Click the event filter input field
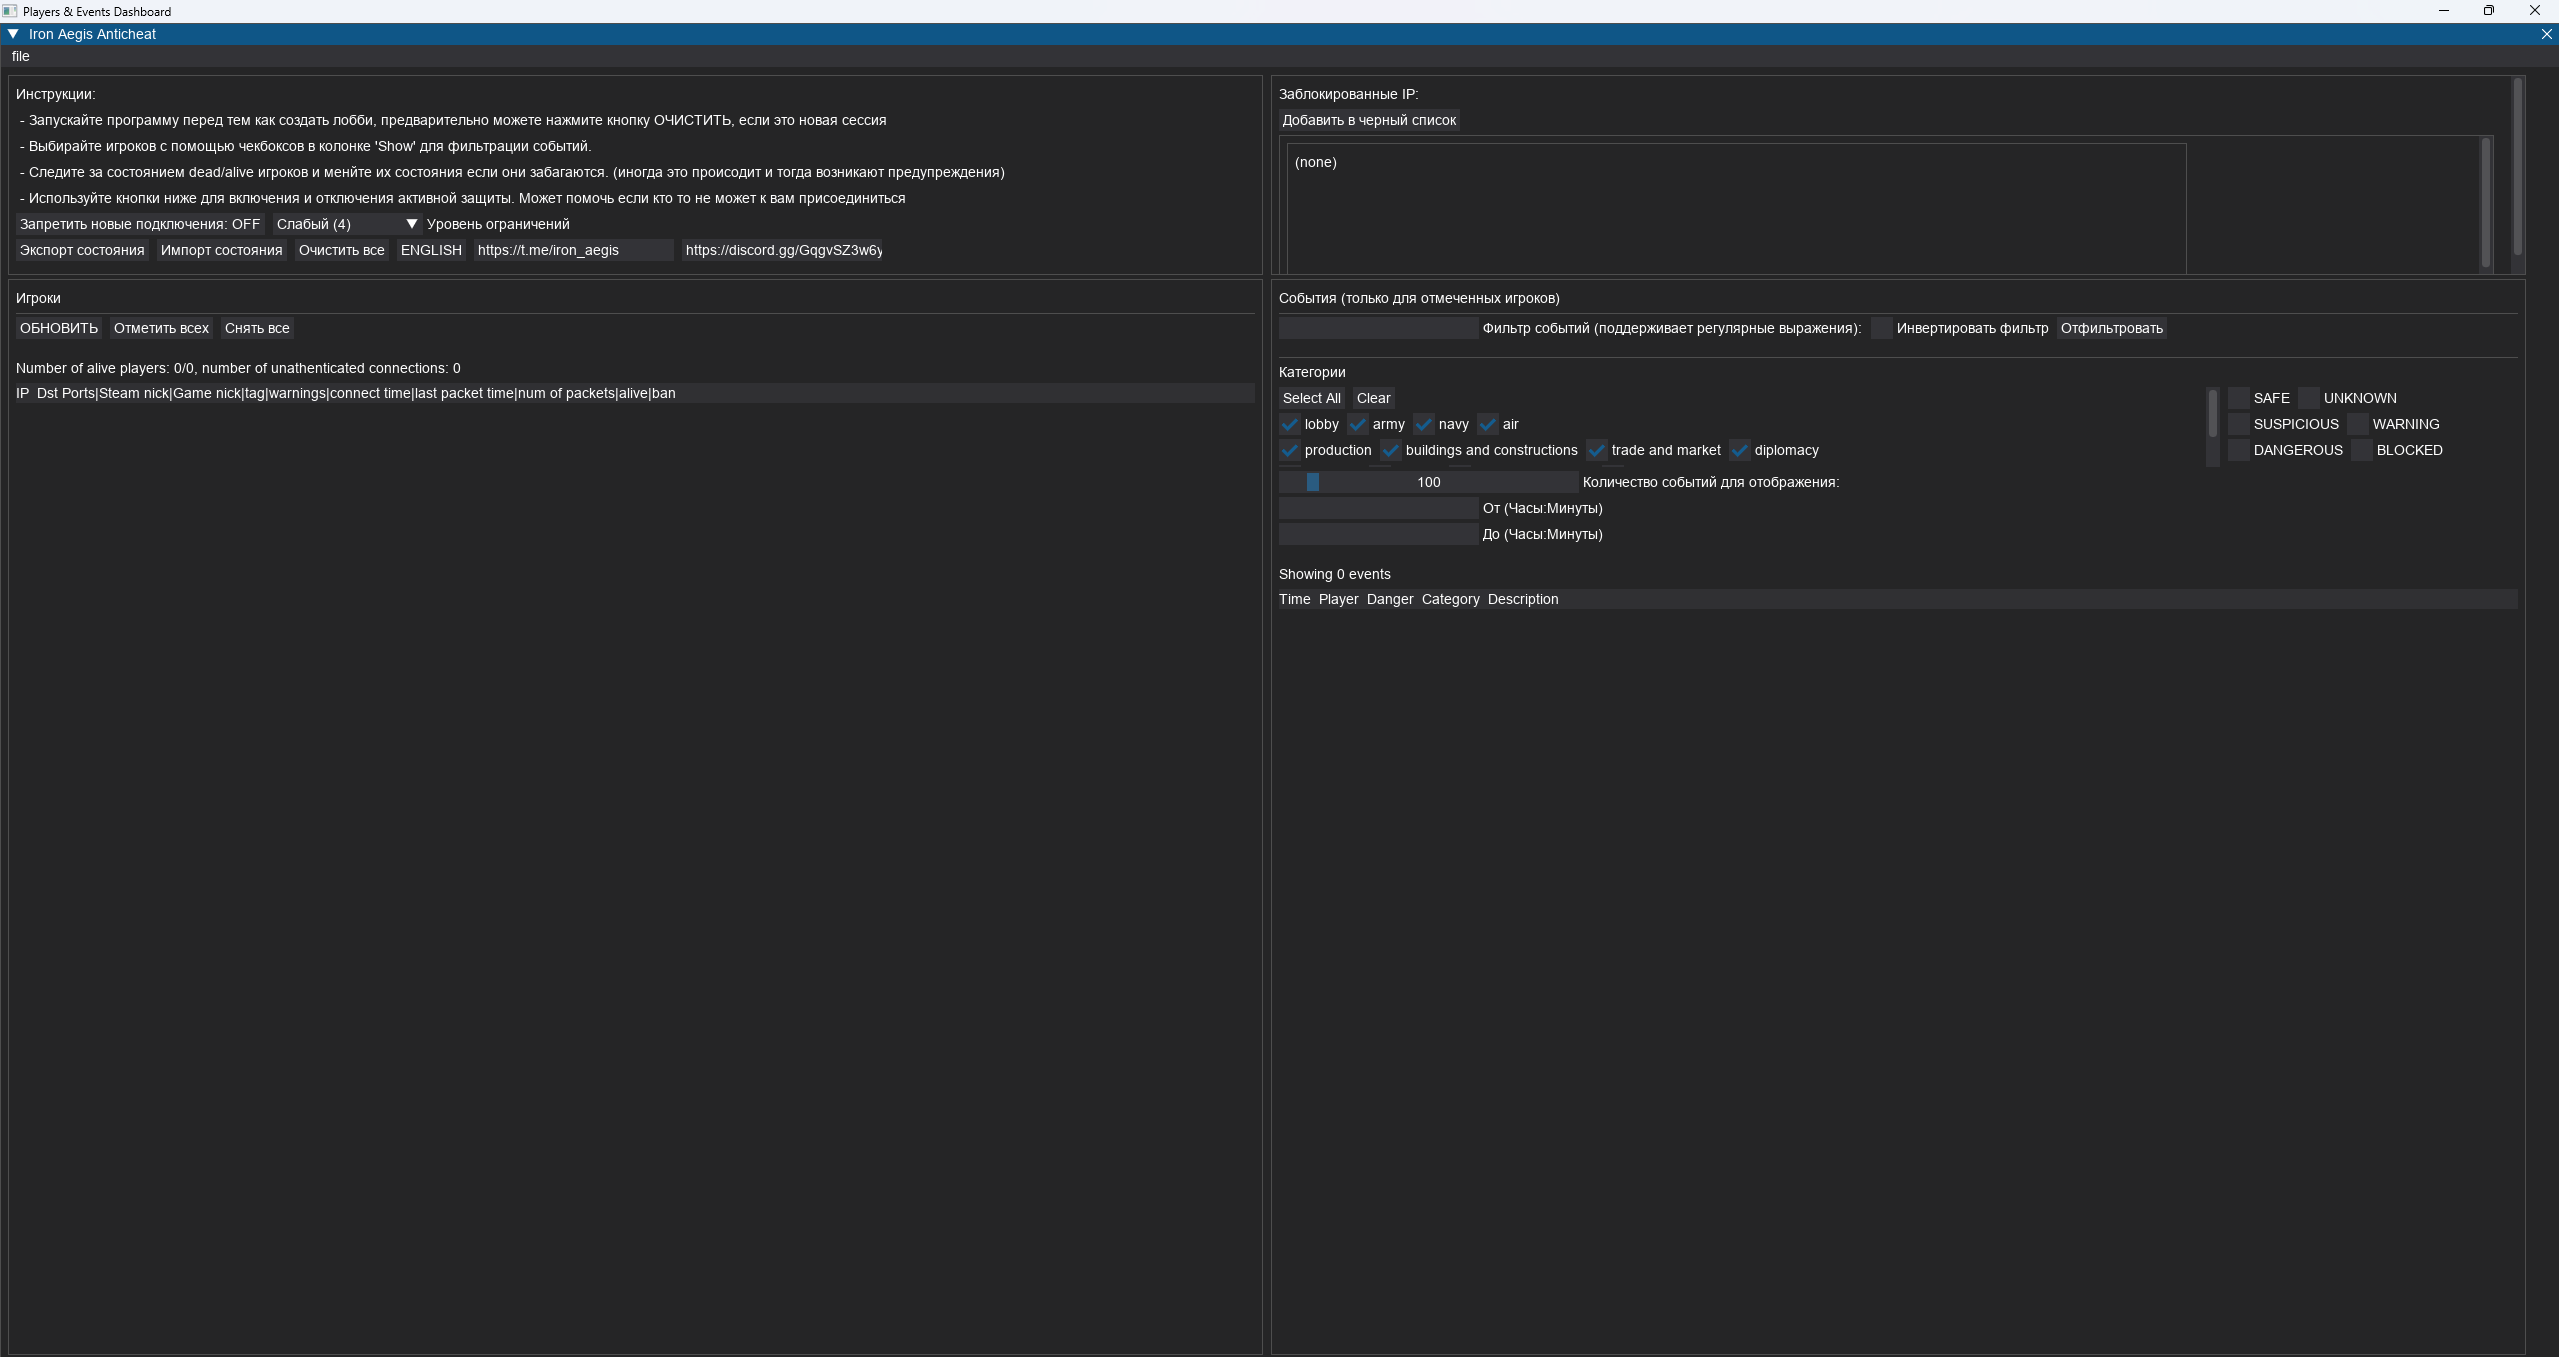Viewport: 2559px width, 1357px height. click(1376, 328)
